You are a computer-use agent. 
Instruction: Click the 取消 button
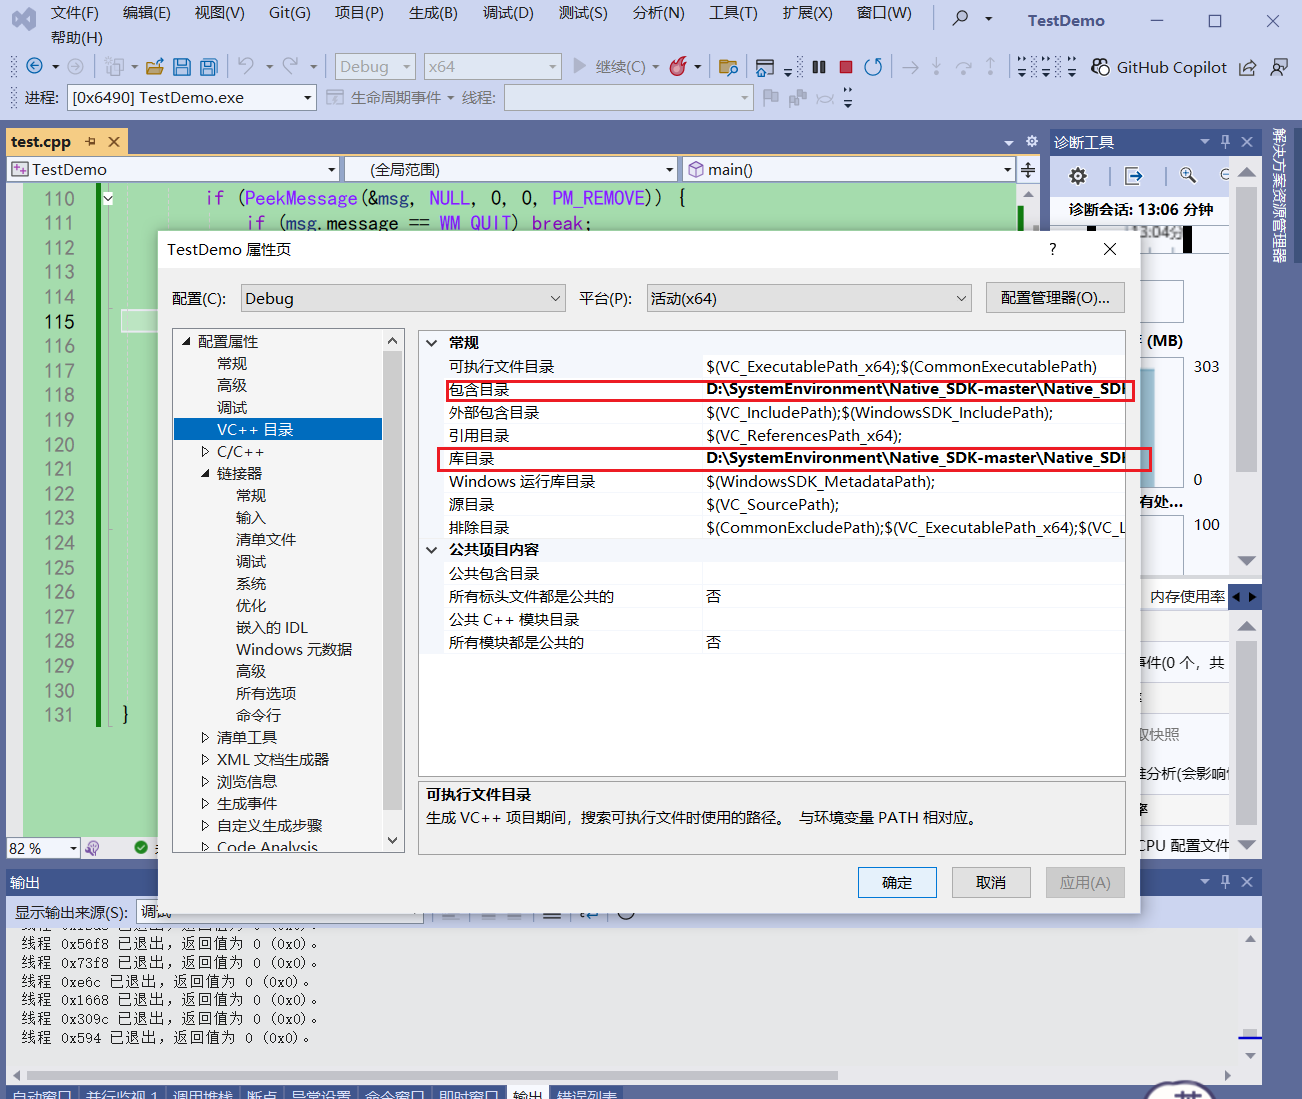pos(991,883)
